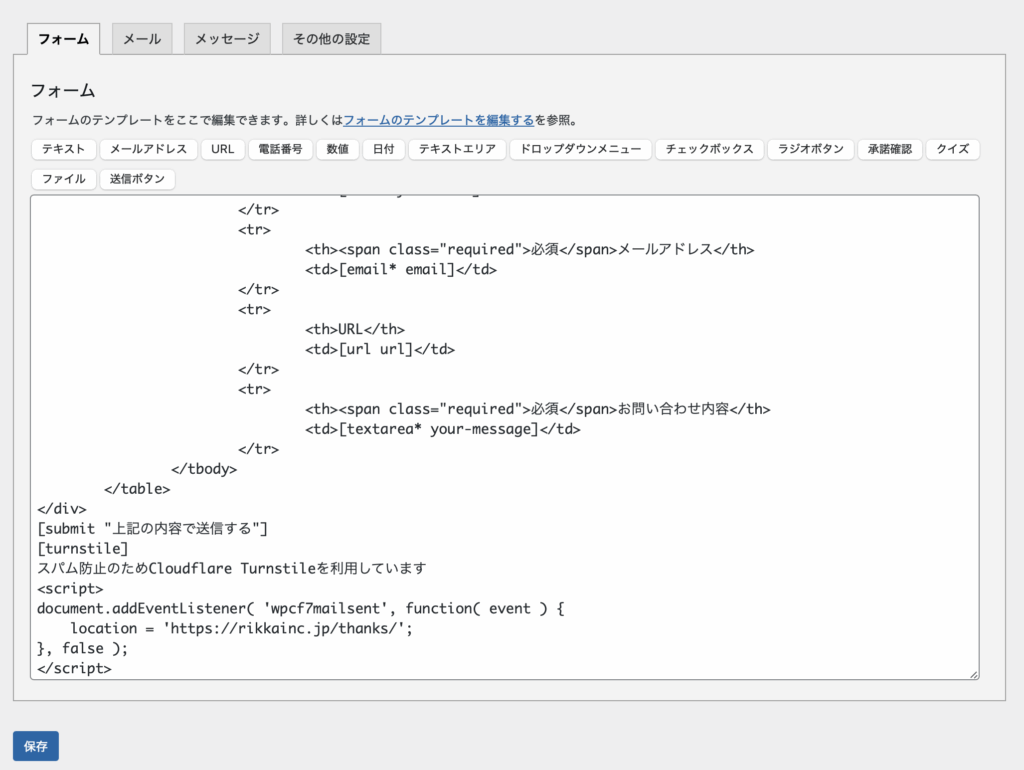This screenshot has height=770, width=1024.
Task: Click the </table> closing tag line
Action: coord(137,489)
